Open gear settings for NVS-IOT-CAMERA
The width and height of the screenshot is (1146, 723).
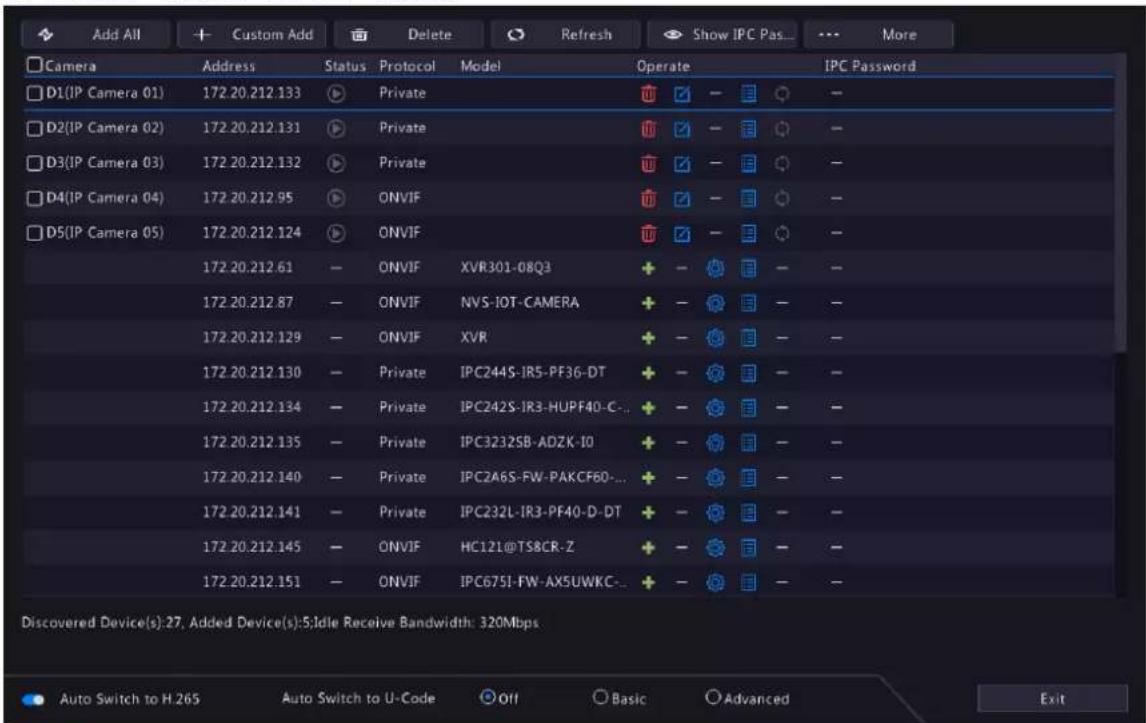click(716, 303)
